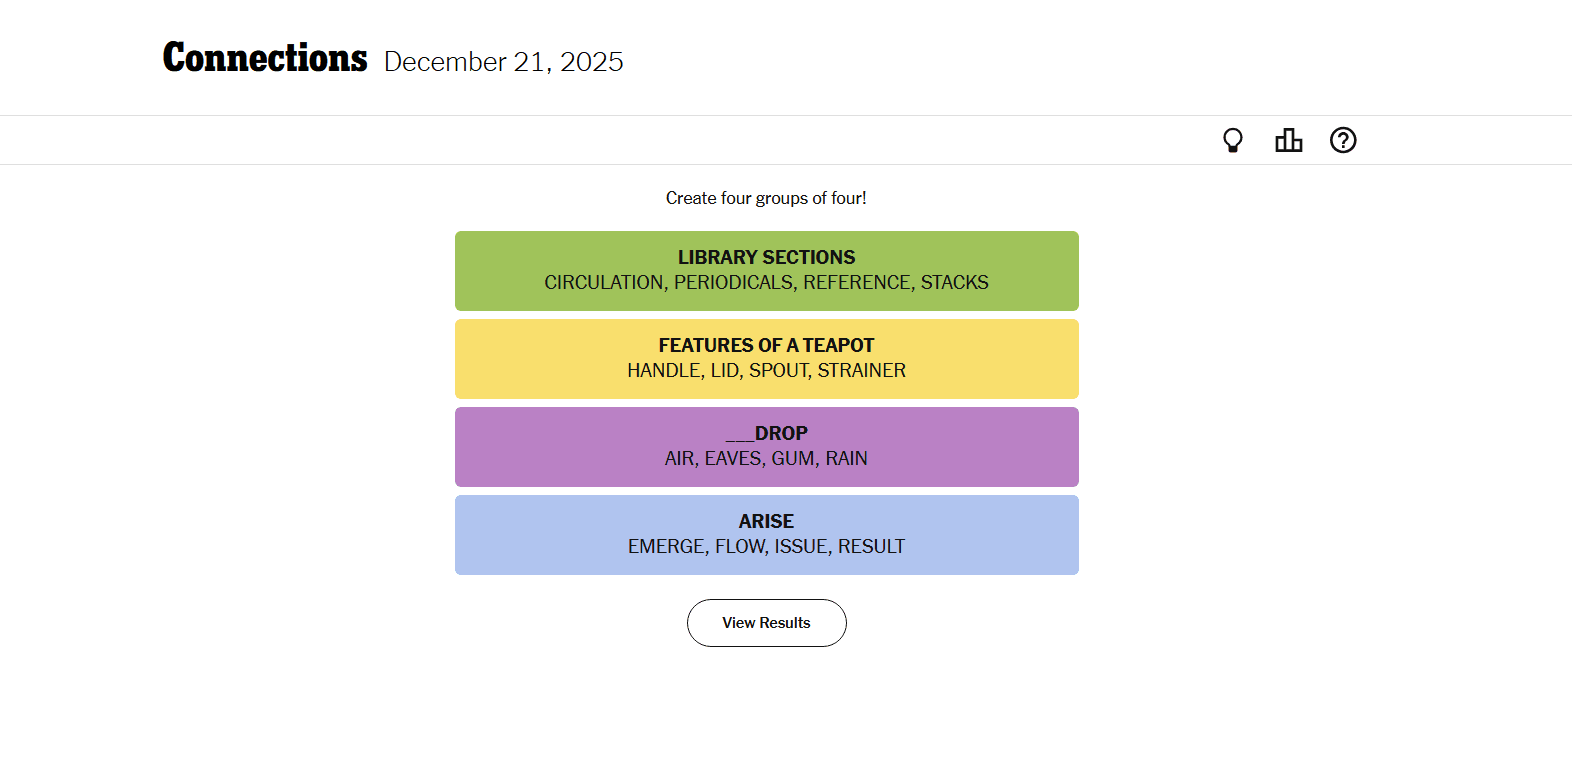Select the blue ARISE heading
Viewport: 1572px width, 764px height.
(766, 521)
